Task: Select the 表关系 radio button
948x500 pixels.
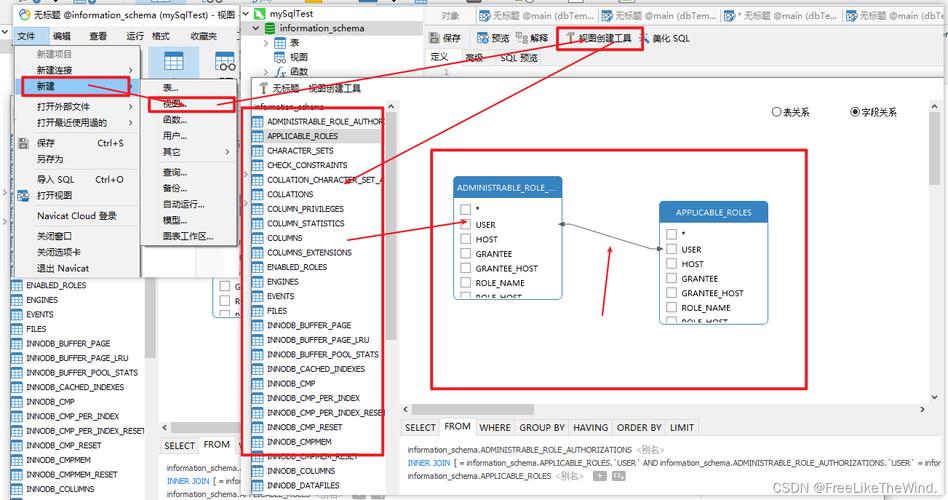Action: pos(777,113)
